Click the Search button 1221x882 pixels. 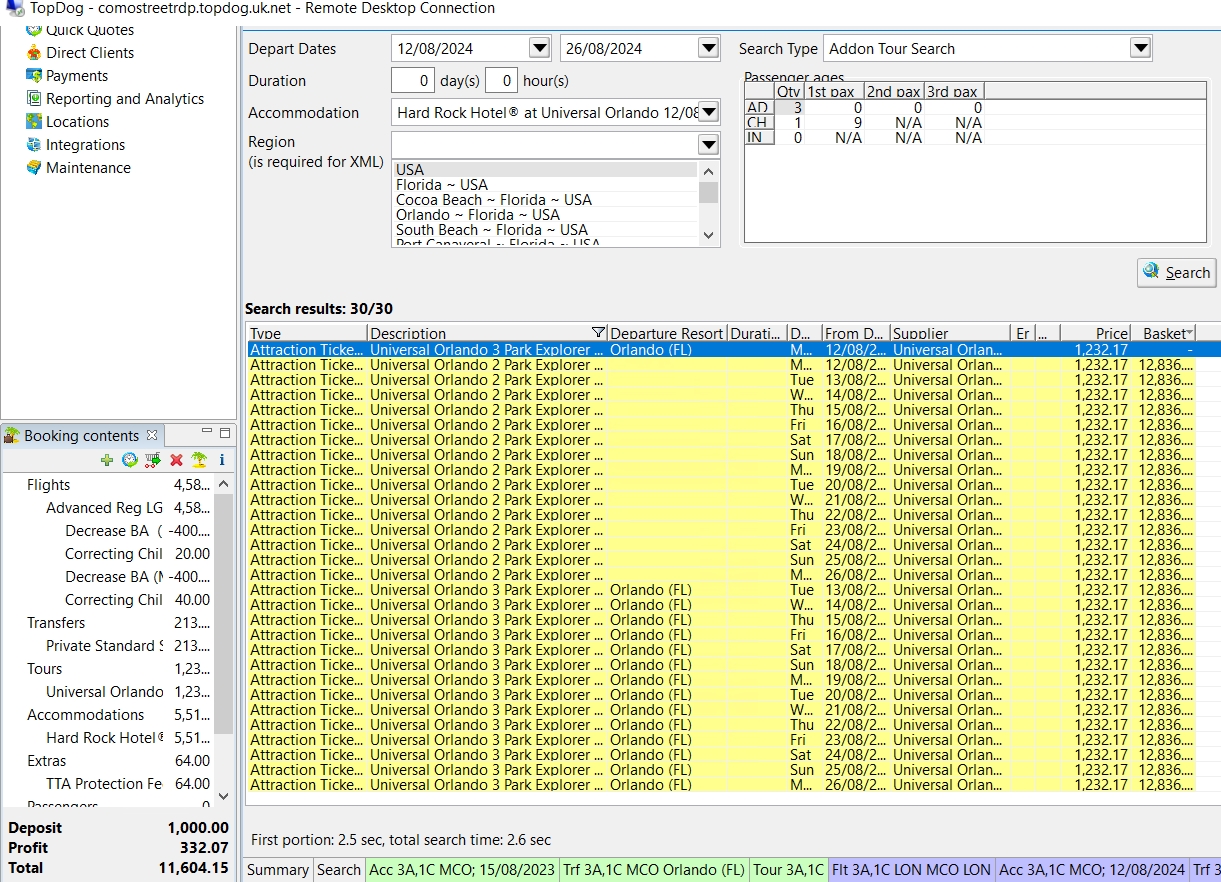coord(1176,273)
